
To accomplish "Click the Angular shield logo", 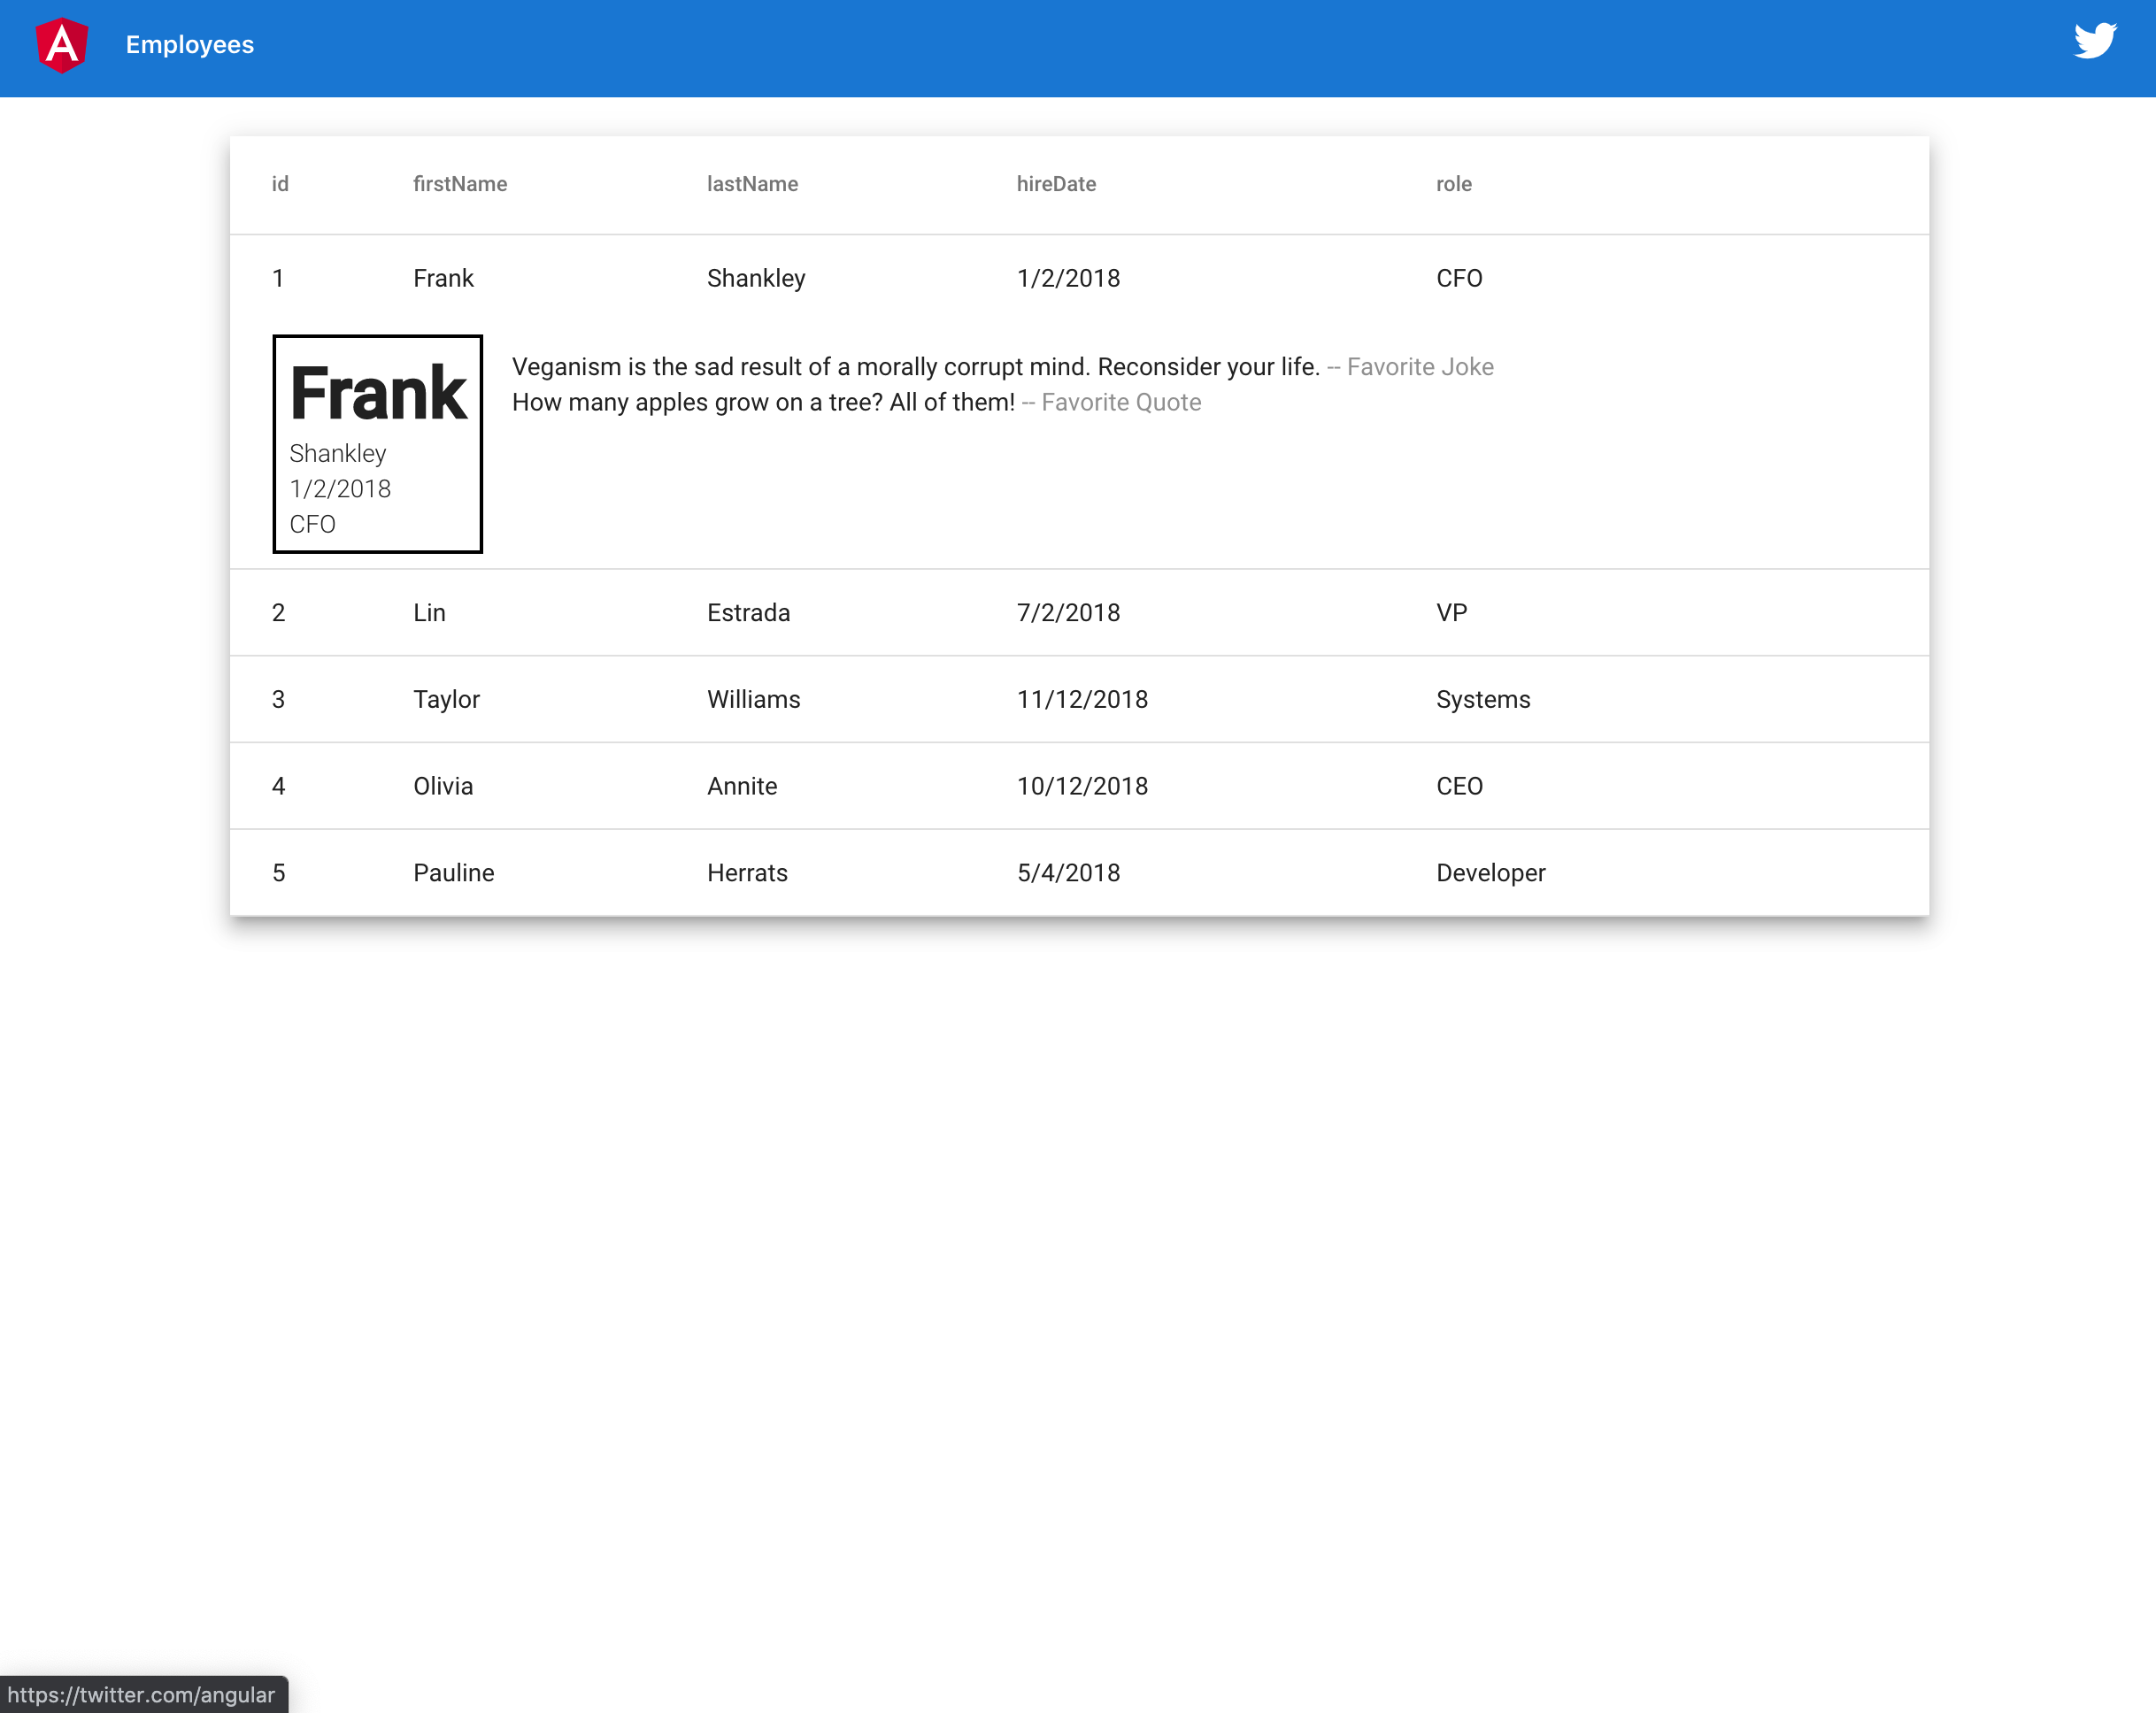I will 62,46.
